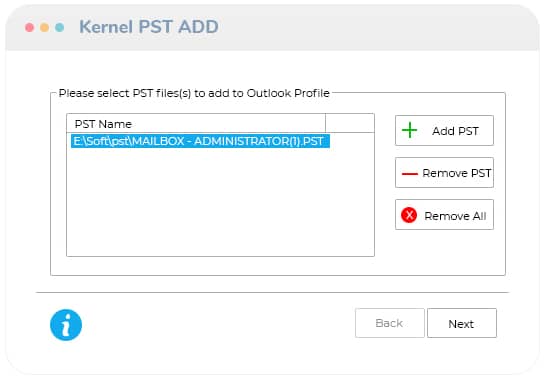Click the blank column header beside PST Name
The width and height of the screenshot is (545, 380).
point(350,123)
